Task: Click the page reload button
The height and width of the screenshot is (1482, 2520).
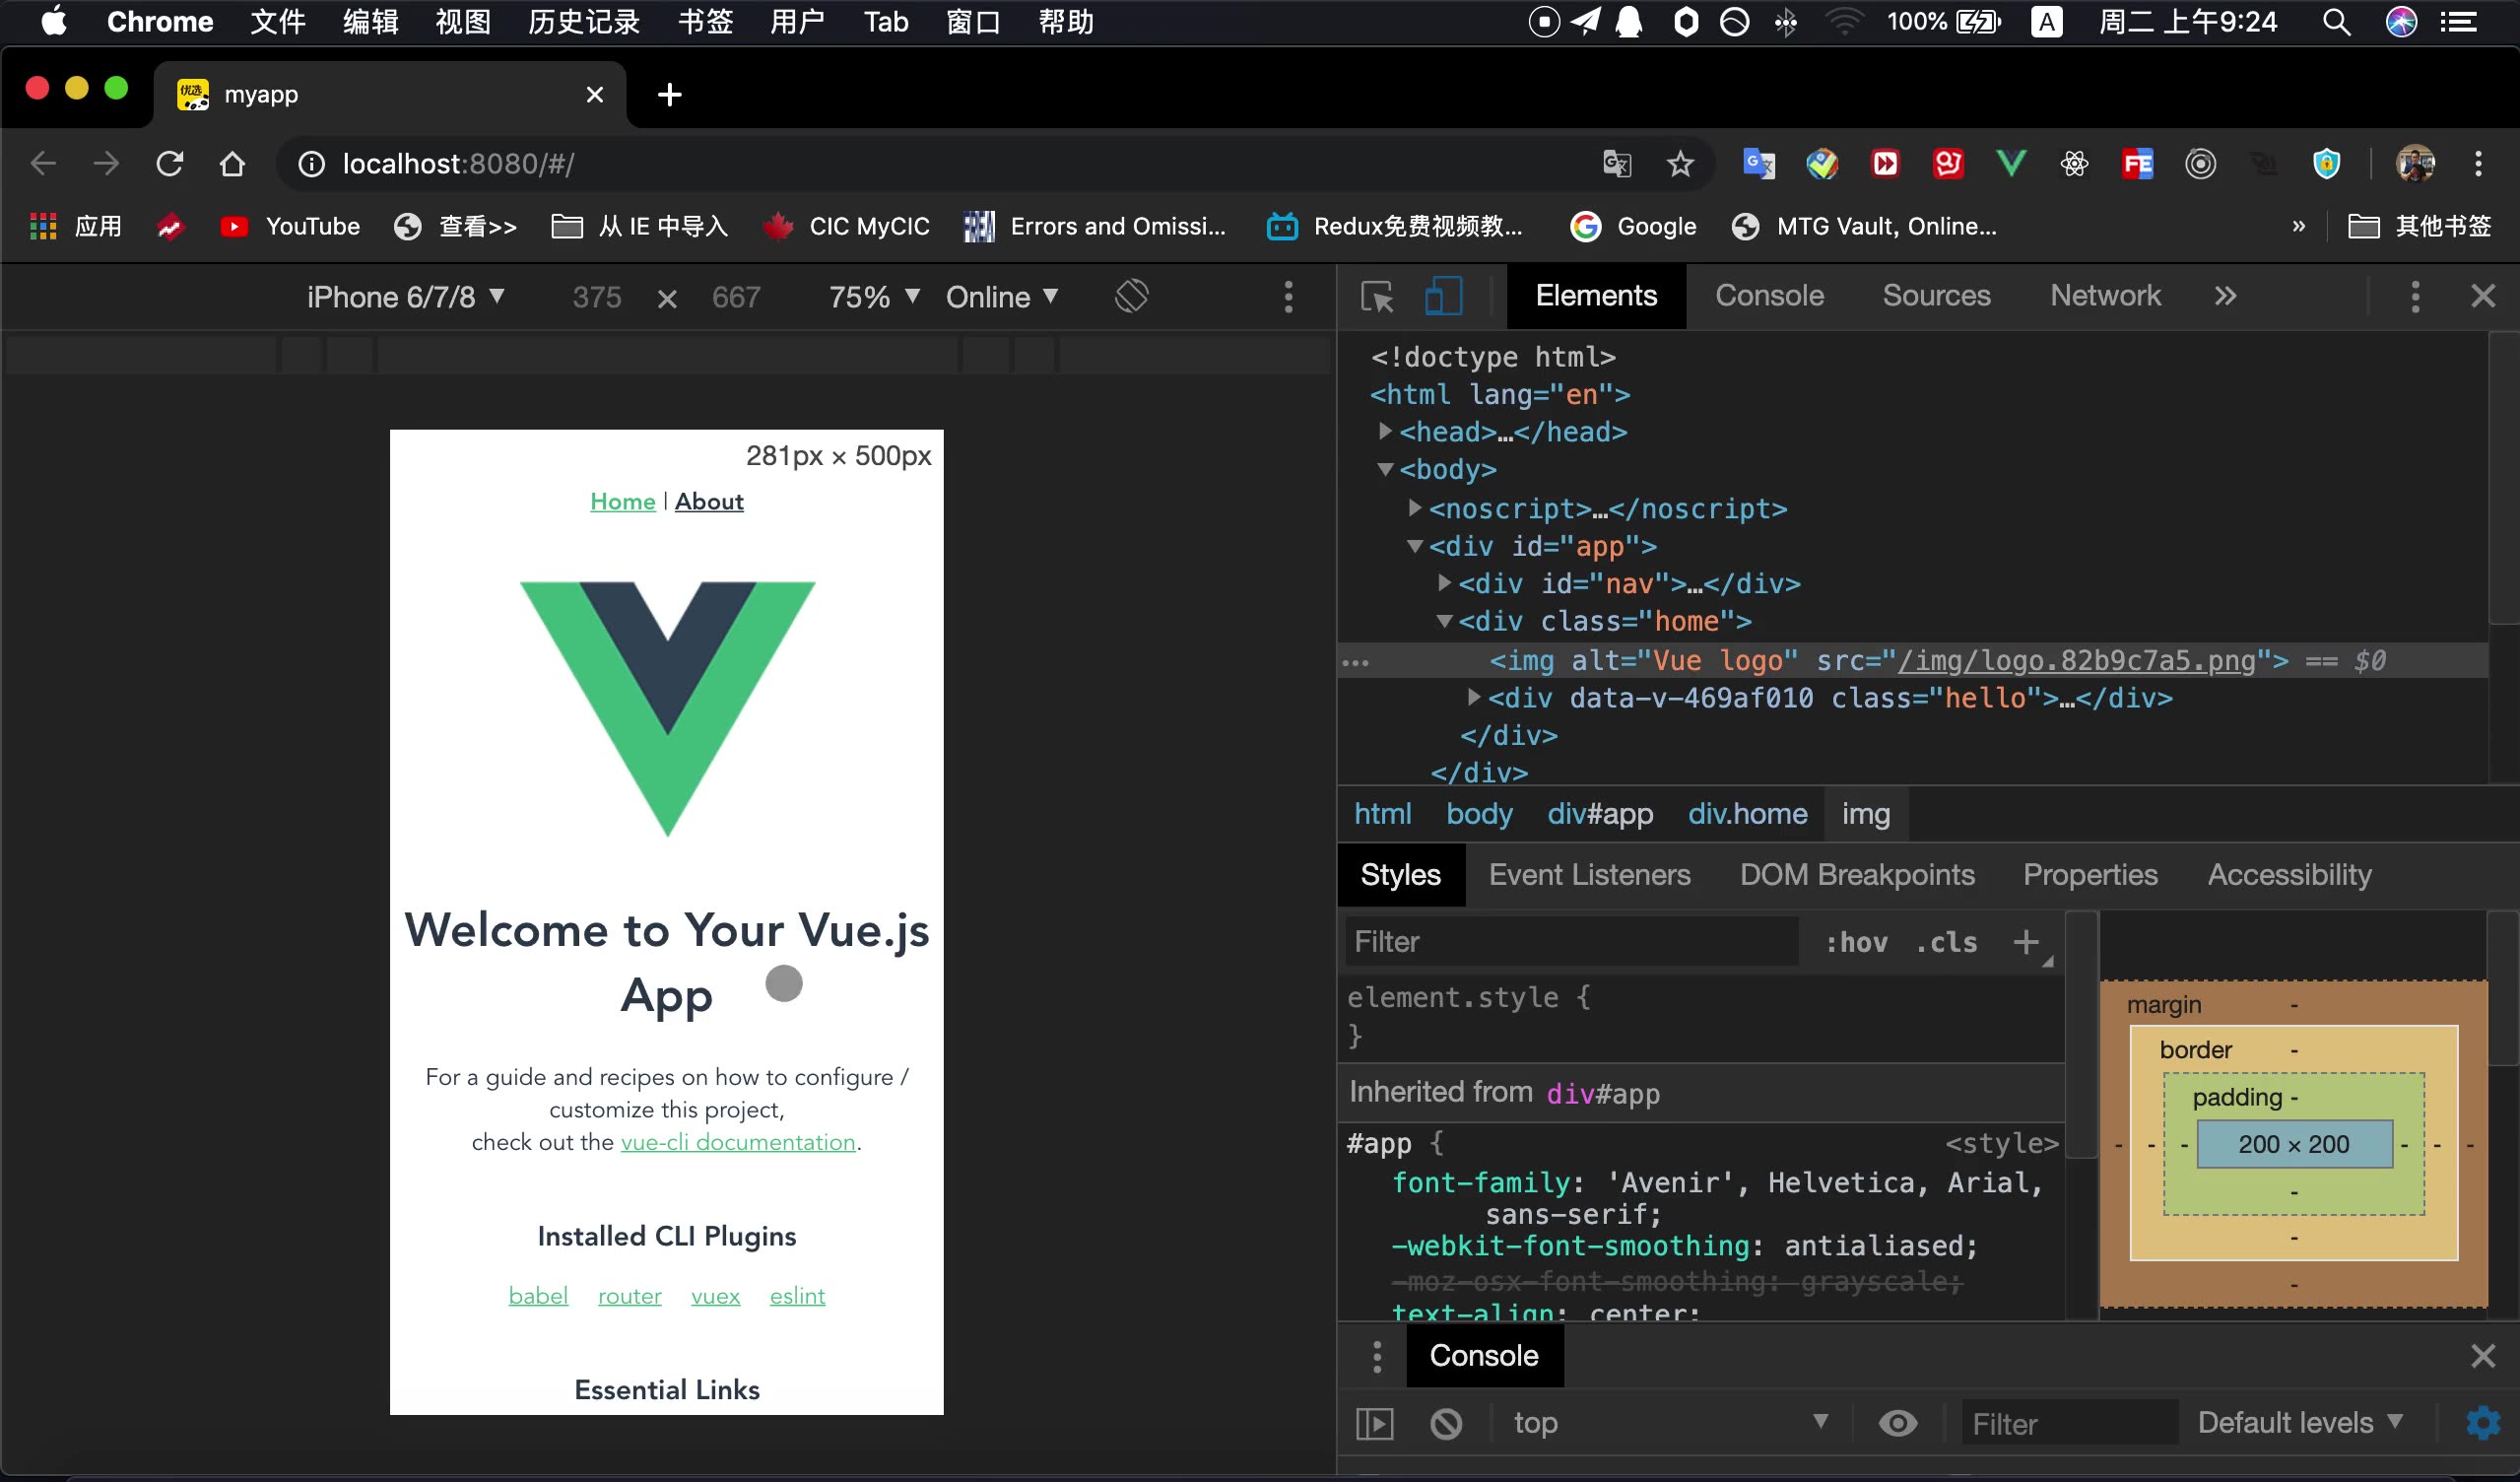Action: (x=170, y=164)
